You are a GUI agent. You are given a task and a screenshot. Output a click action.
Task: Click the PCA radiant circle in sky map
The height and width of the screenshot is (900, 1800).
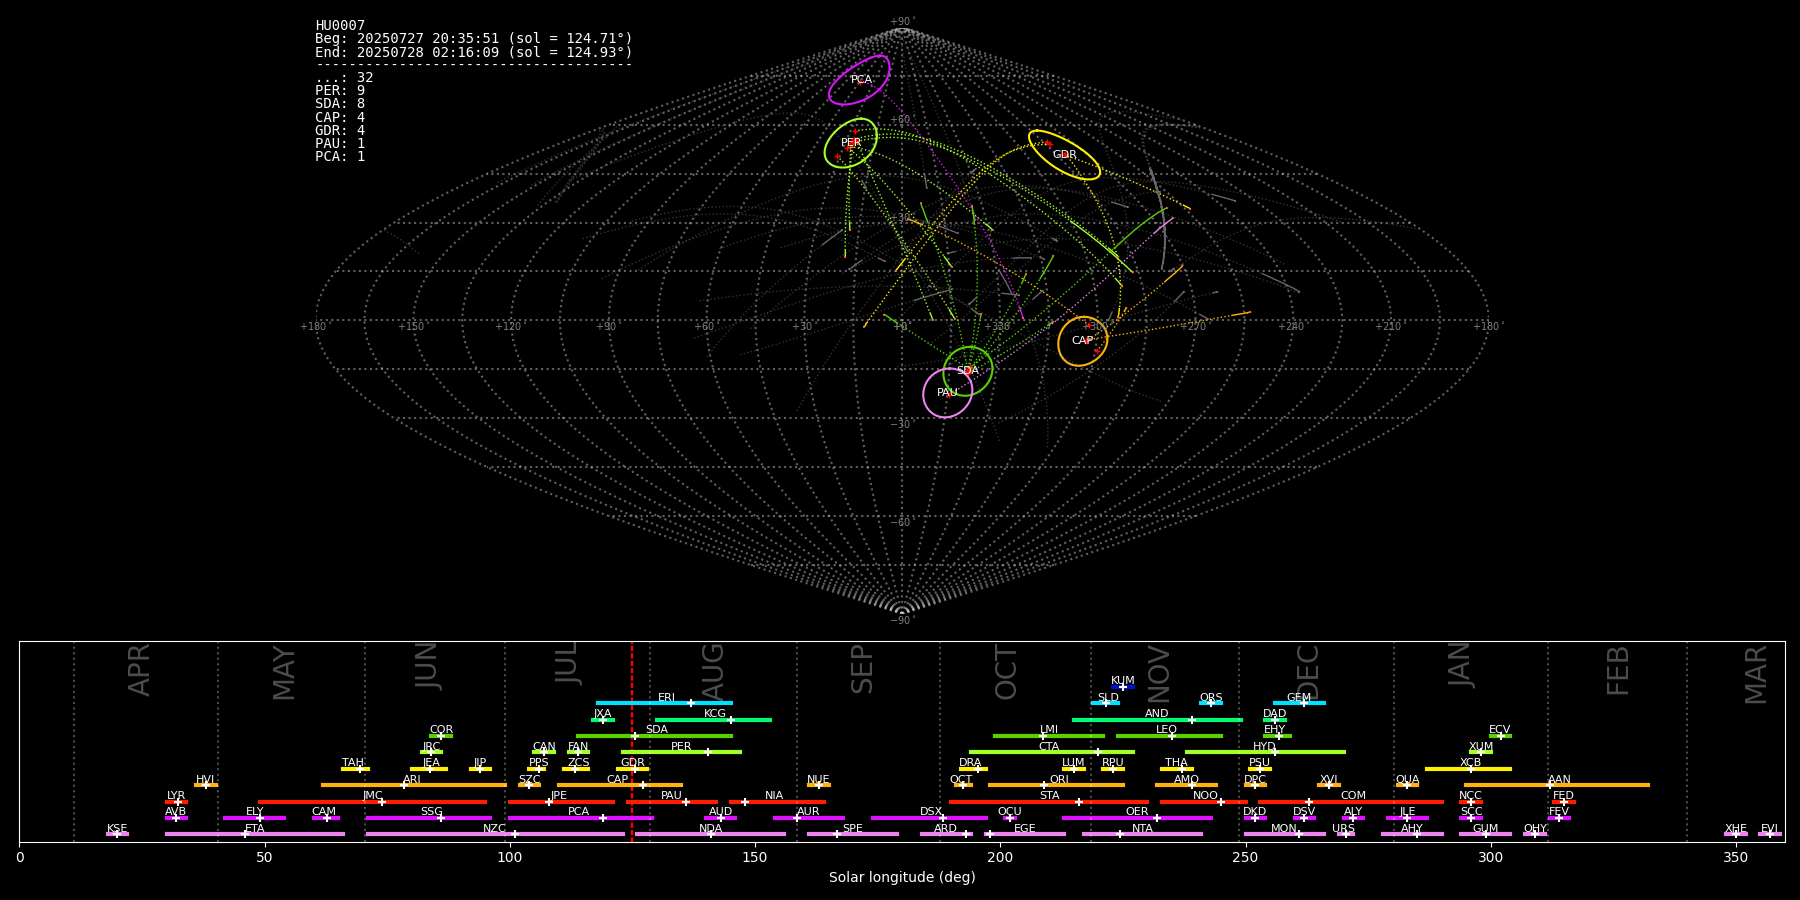coord(859,80)
